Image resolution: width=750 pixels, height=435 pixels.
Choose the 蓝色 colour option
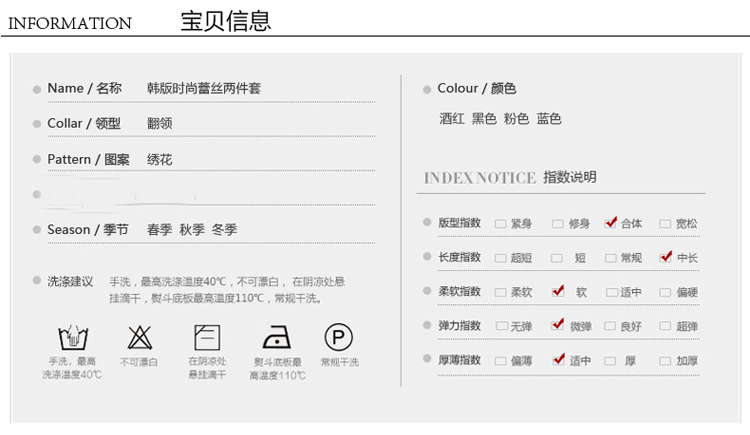coord(549,119)
